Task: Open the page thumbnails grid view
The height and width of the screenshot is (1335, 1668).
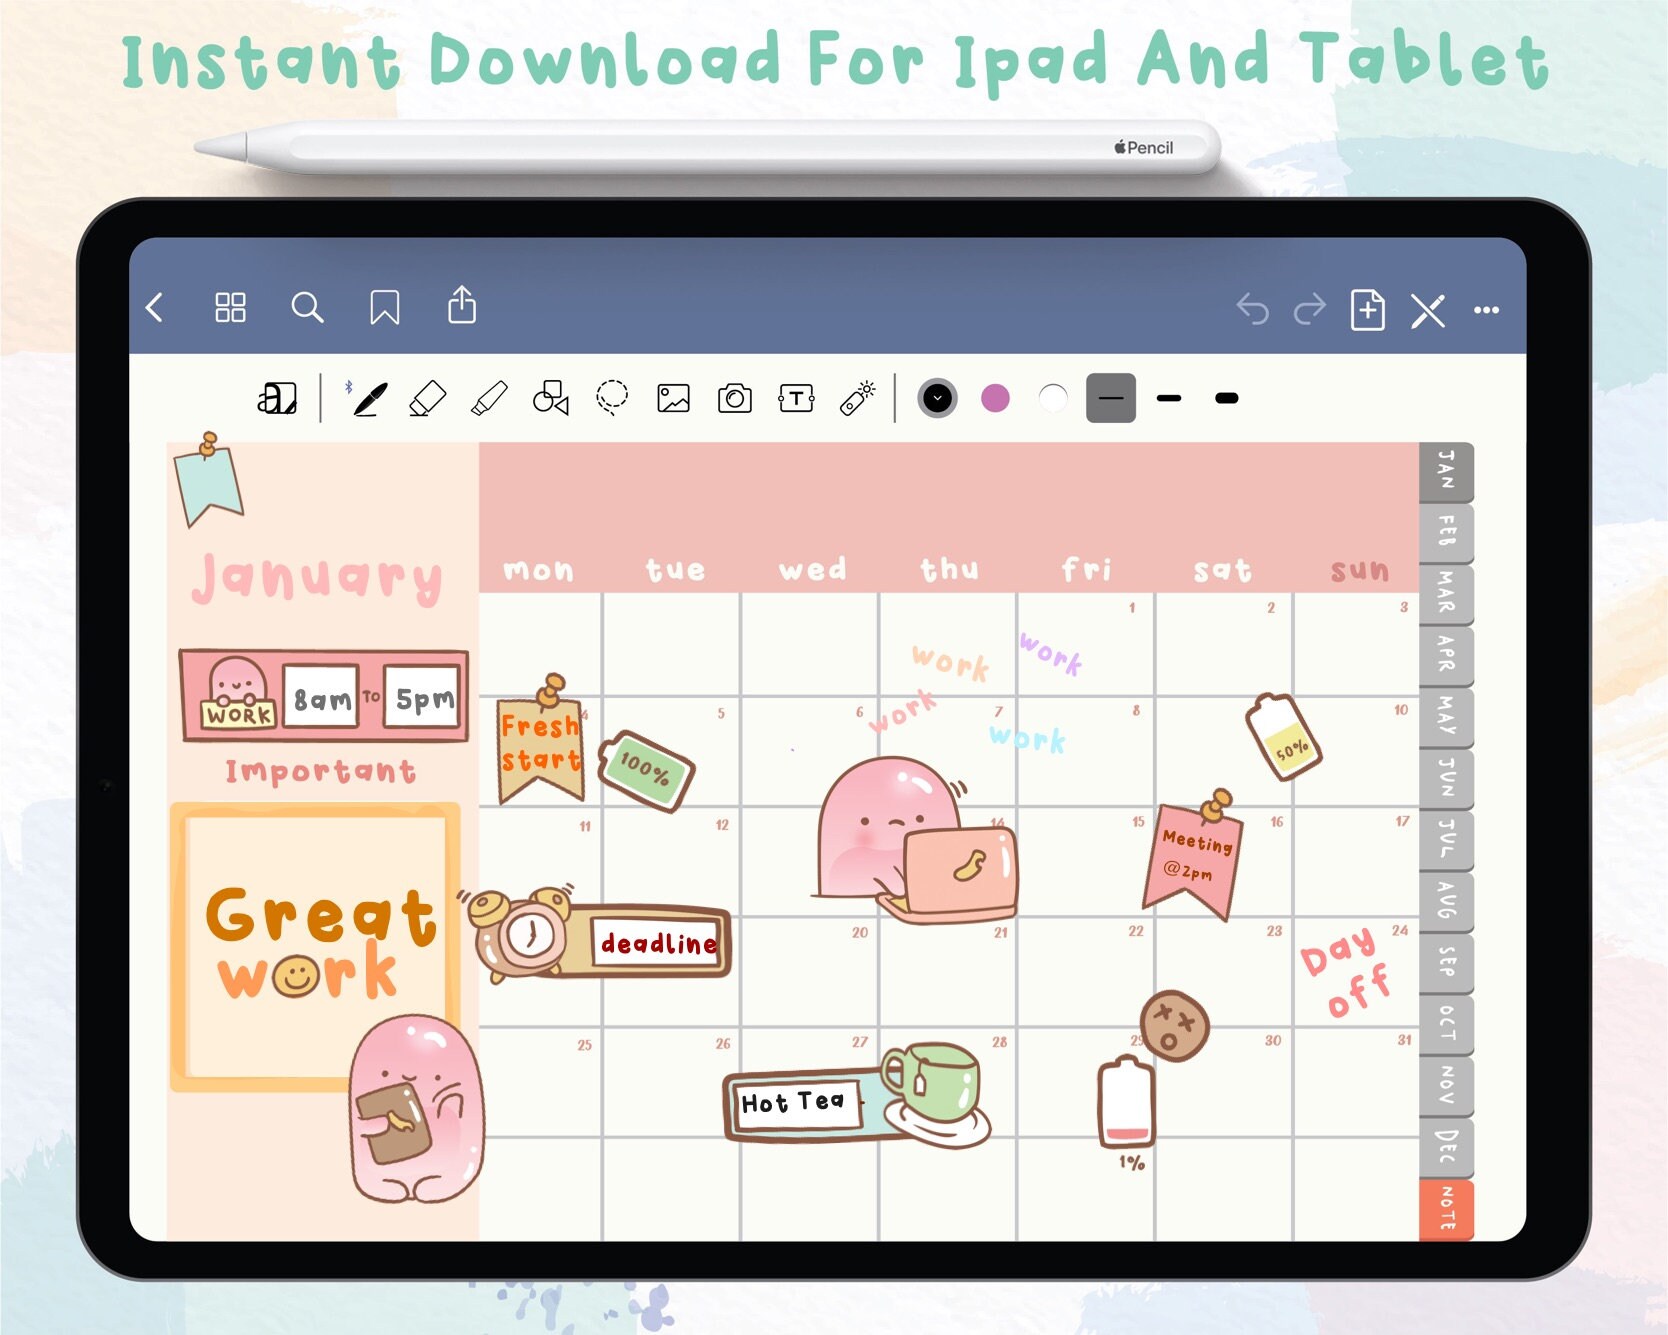Action: [x=230, y=308]
